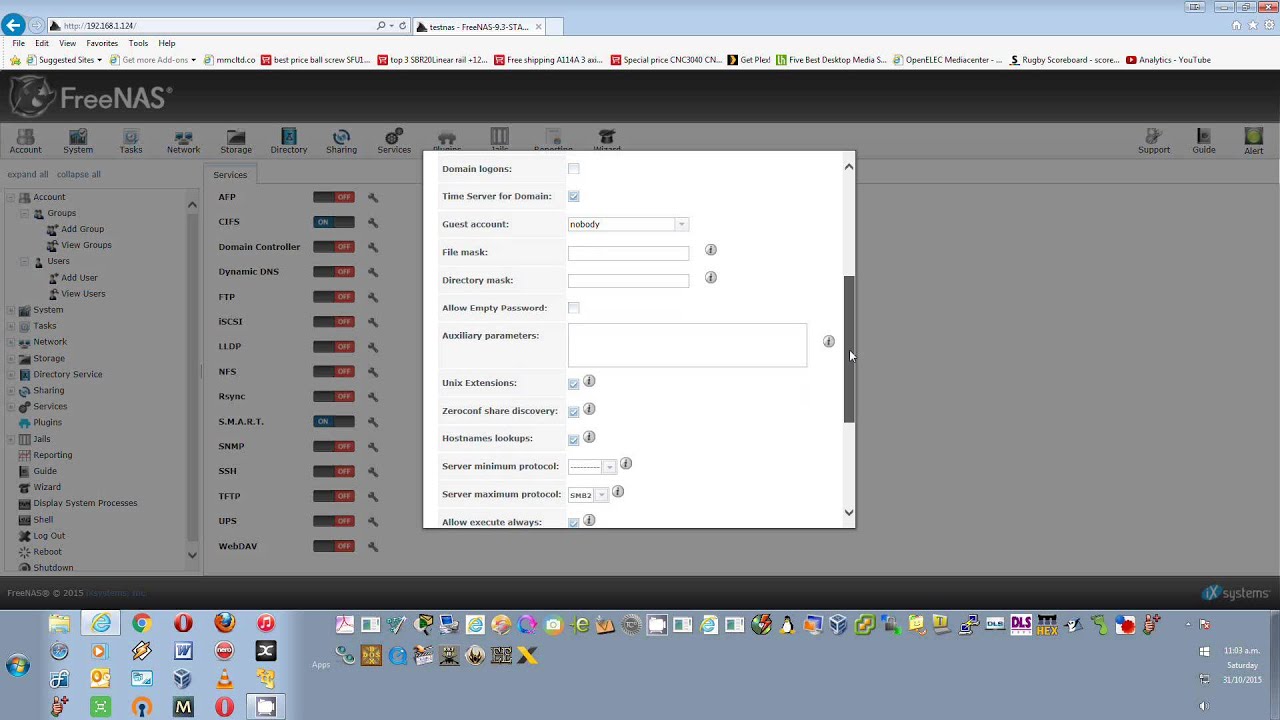Switch the AFP service on
1280x720 pixels.
click(x=333, y=197)
